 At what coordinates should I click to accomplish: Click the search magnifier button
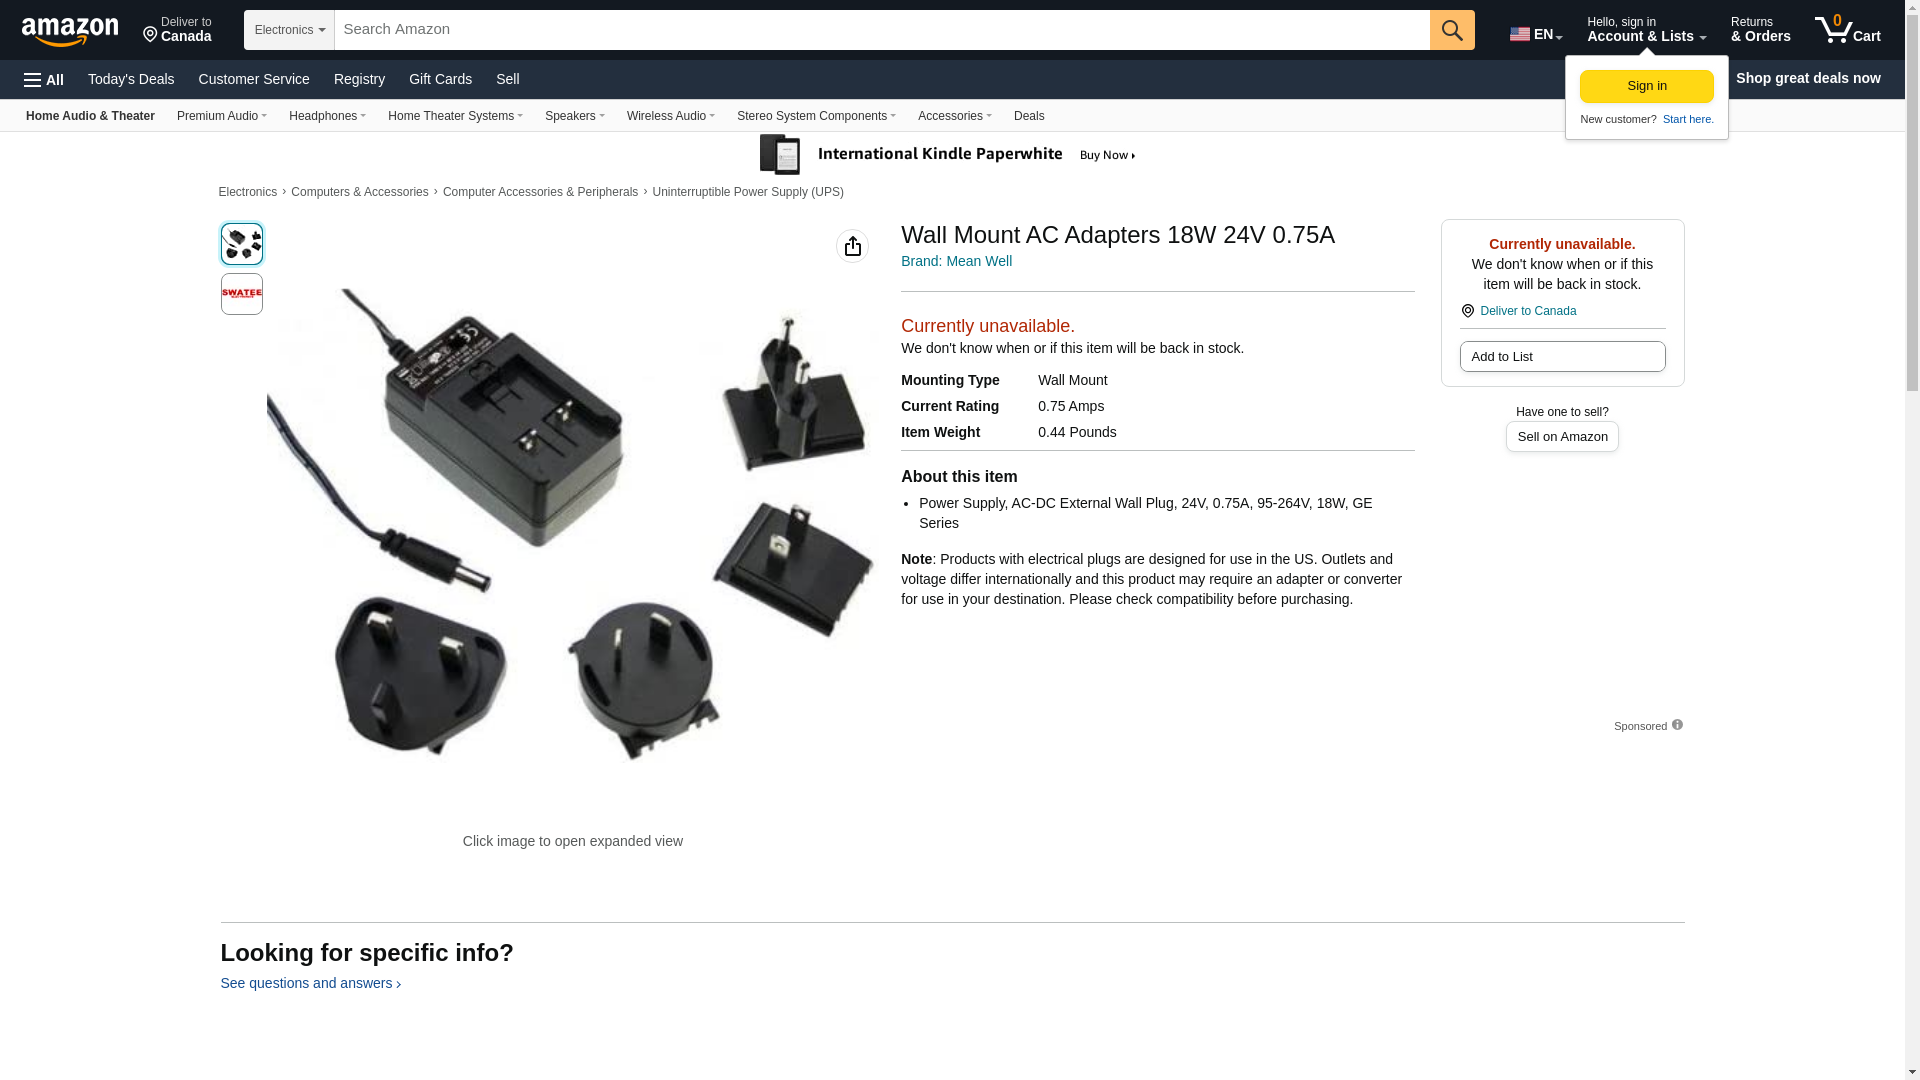[x=1452, y=30]
